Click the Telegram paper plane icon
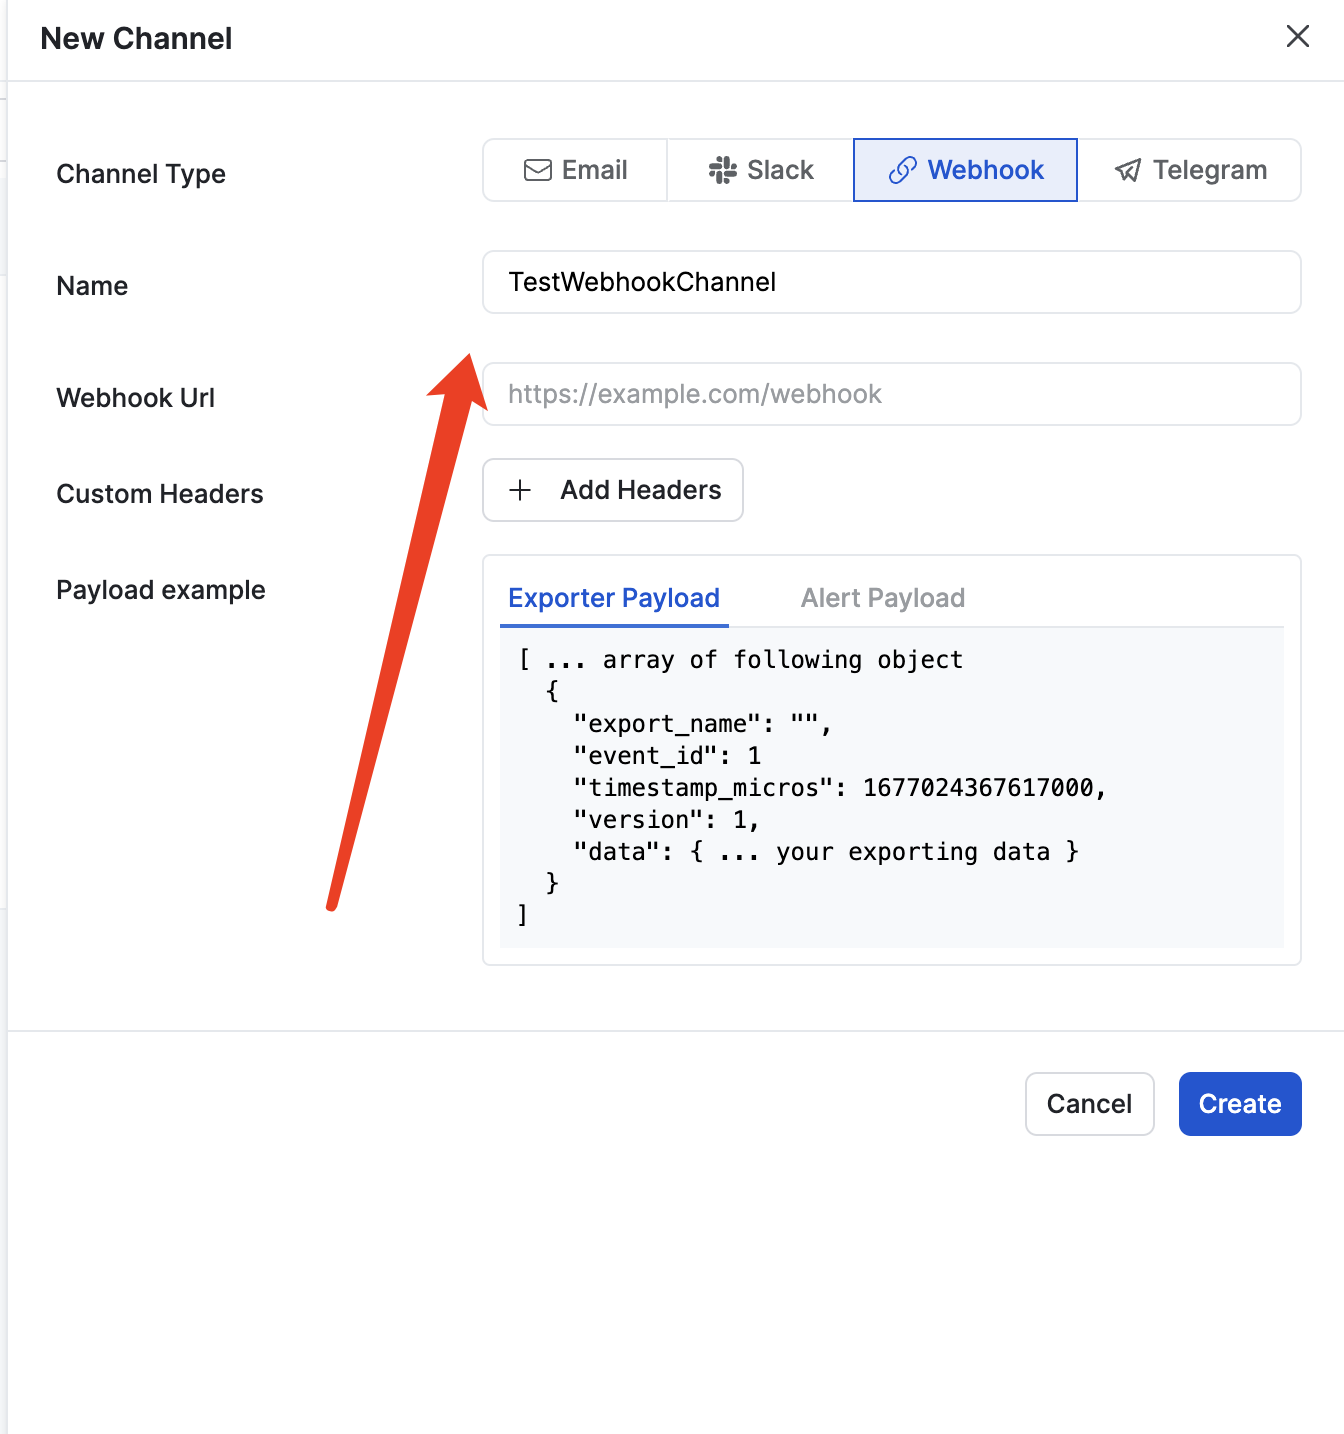 (x=1128, y=170)
